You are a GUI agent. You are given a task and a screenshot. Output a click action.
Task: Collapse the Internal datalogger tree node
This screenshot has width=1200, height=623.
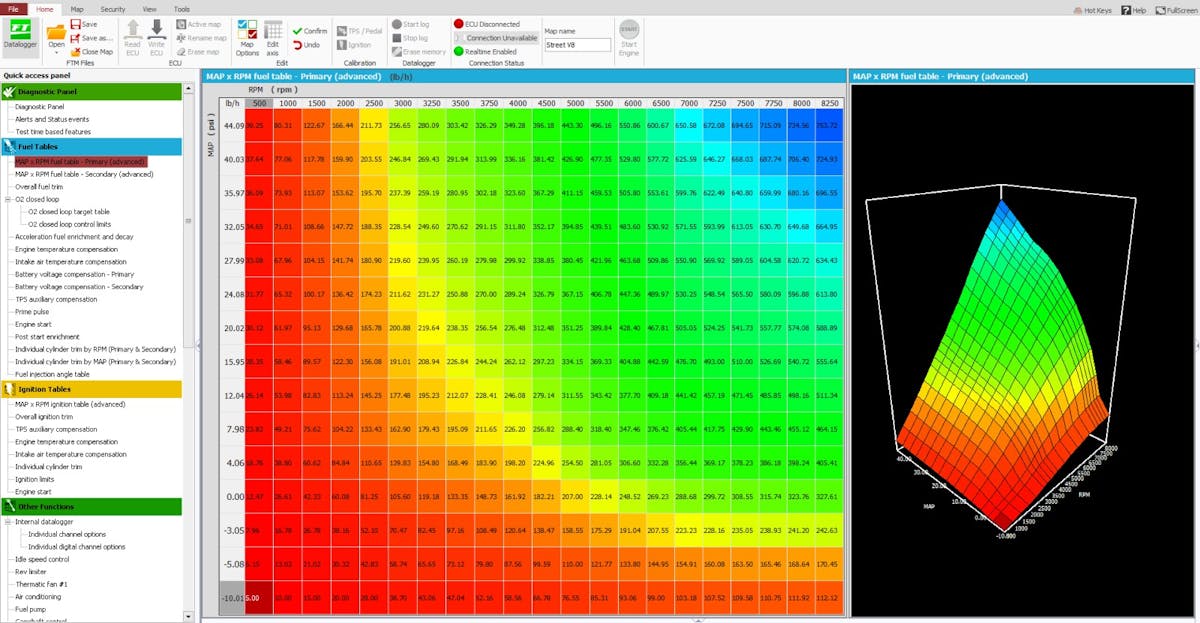(x=8, y=522)
